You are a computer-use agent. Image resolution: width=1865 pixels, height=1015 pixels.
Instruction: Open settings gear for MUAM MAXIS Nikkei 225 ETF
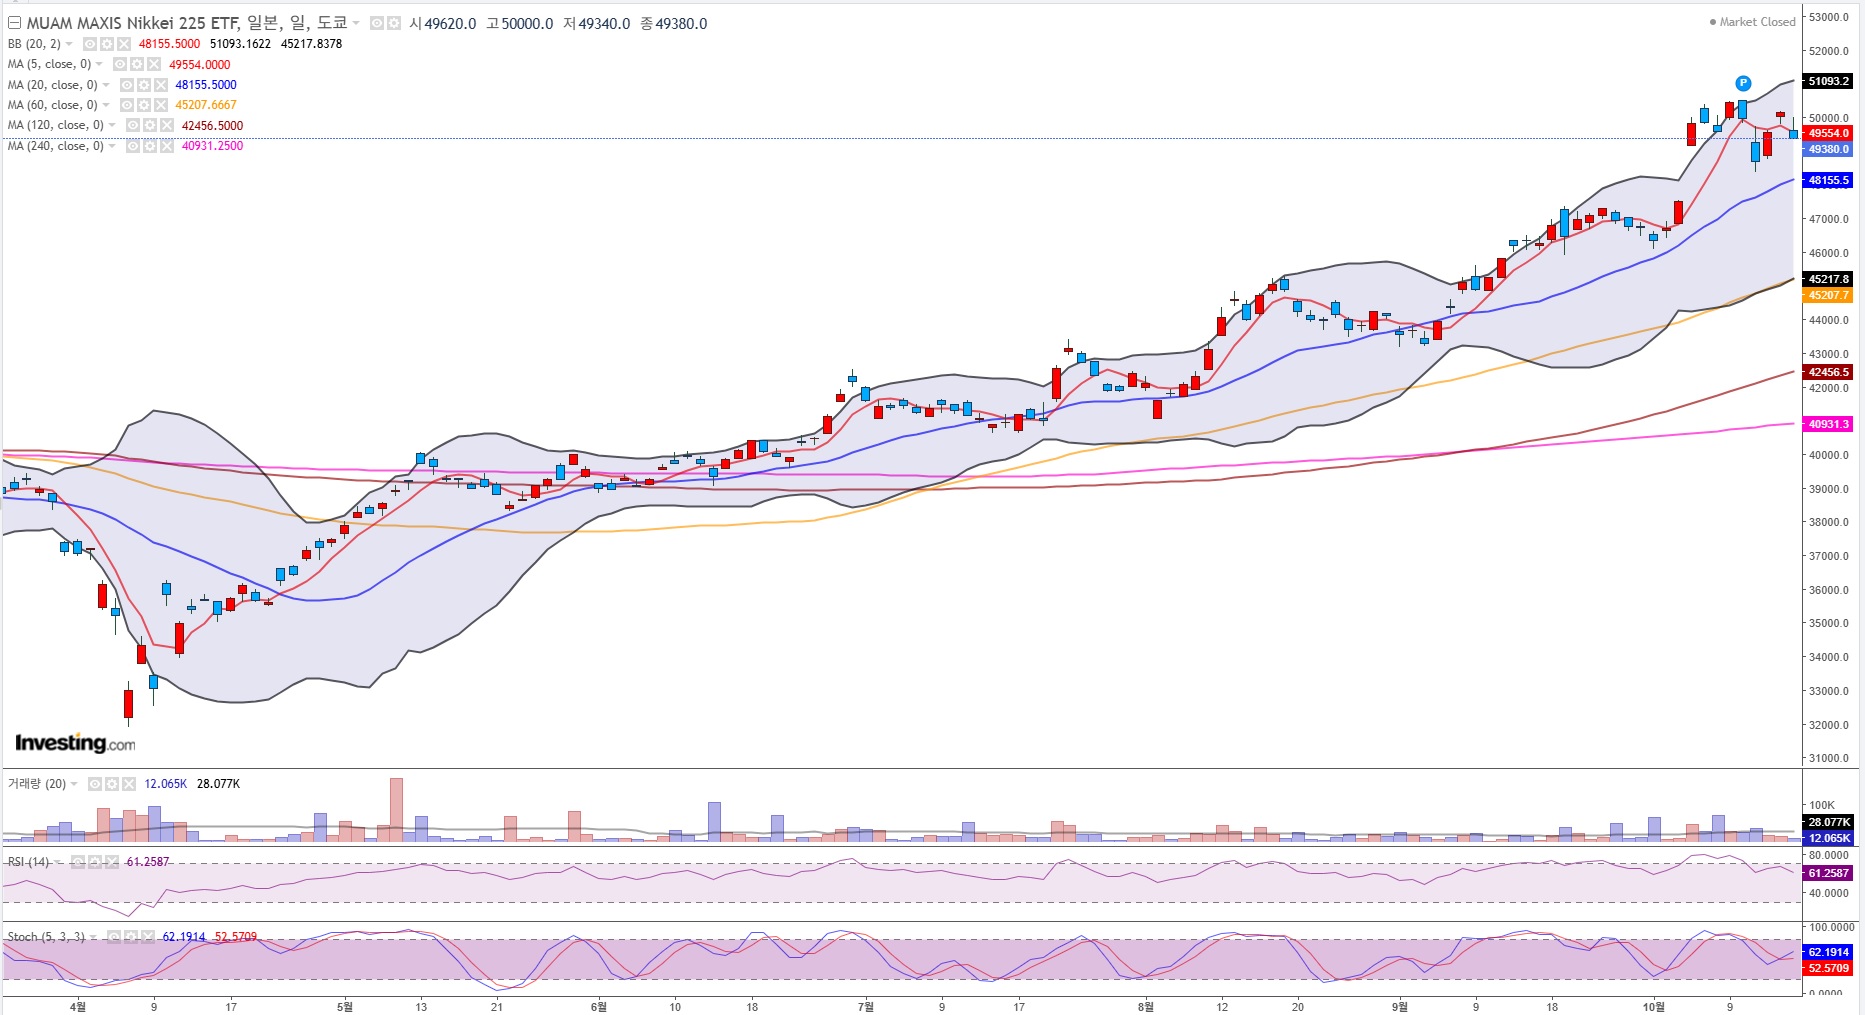point(393,23)
